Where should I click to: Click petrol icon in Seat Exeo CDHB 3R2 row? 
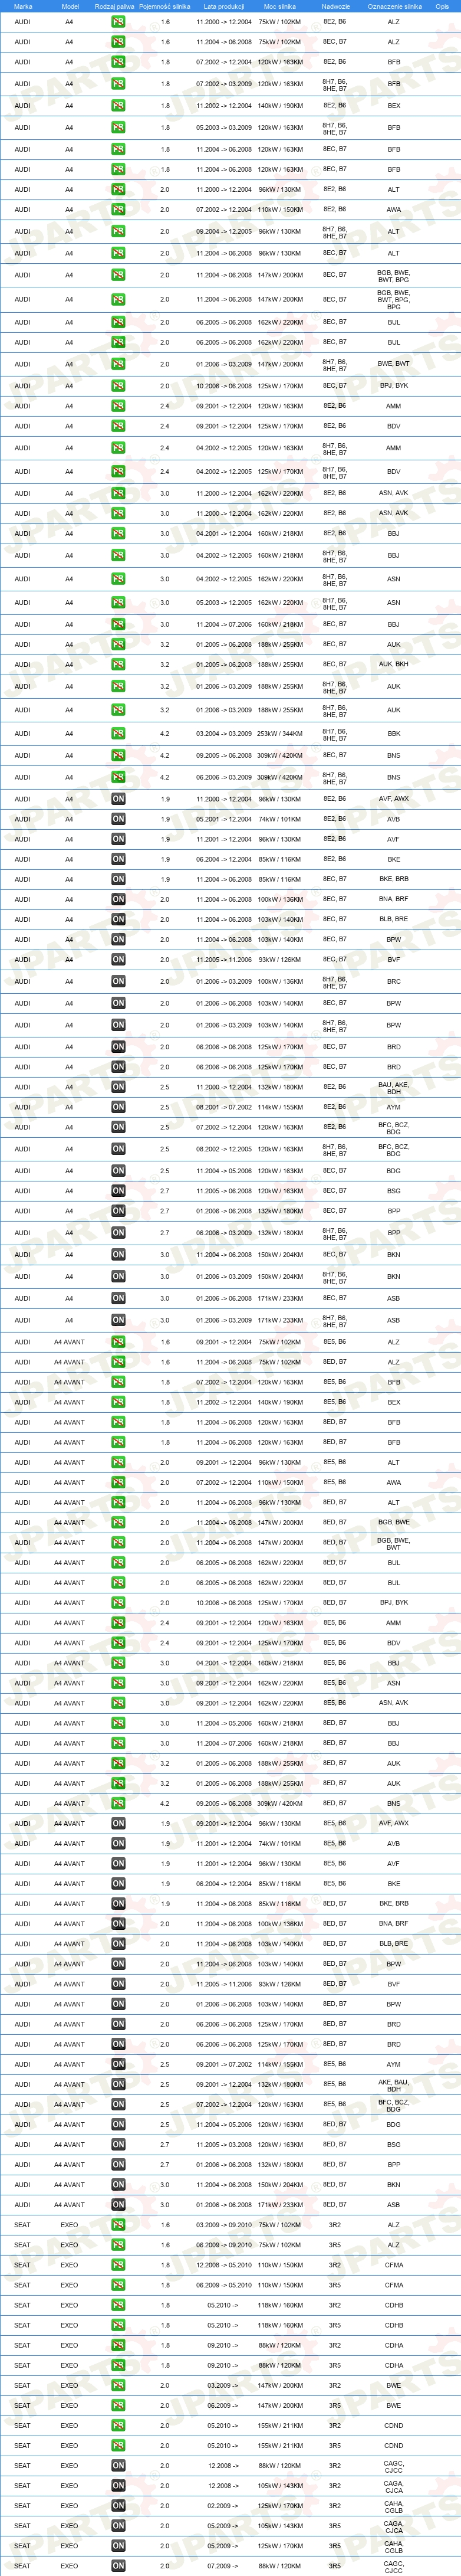(118, 2305)
